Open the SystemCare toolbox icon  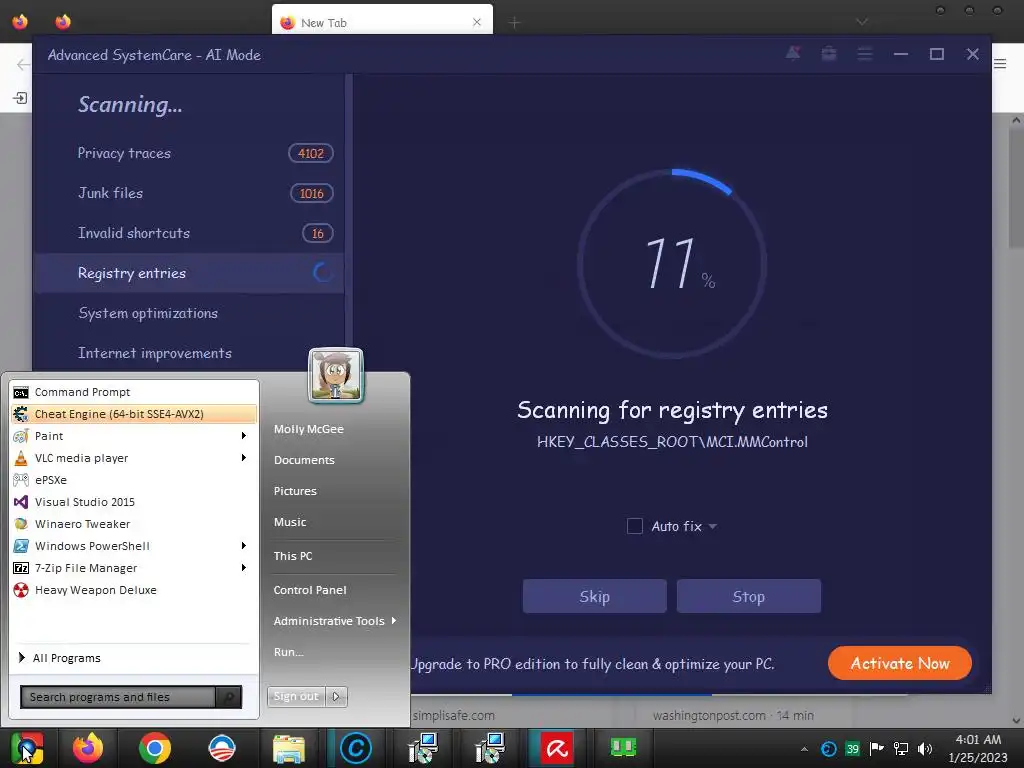829,54
